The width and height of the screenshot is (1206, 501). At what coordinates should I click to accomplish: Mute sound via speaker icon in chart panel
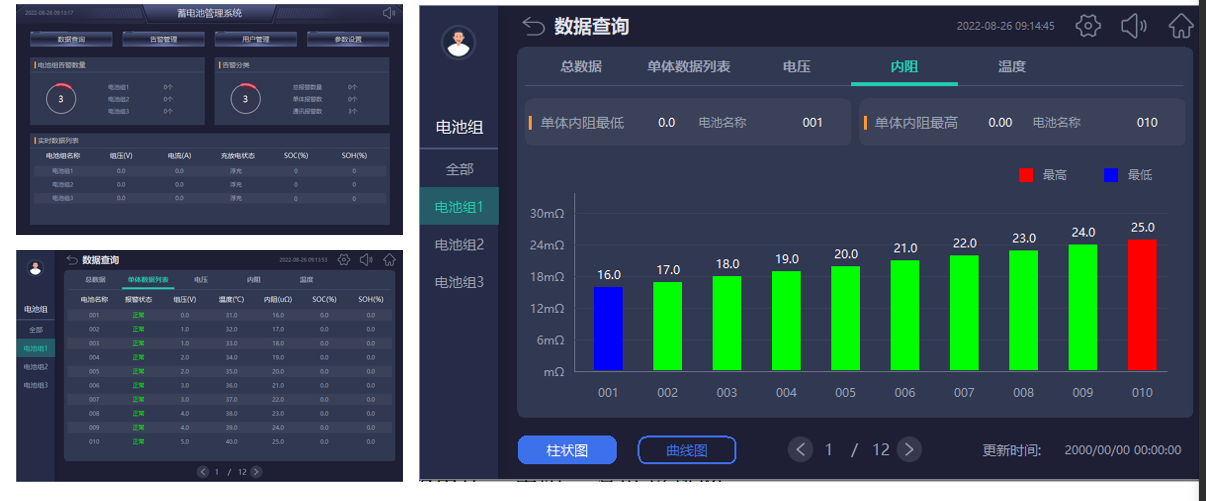click(1133, 26)
